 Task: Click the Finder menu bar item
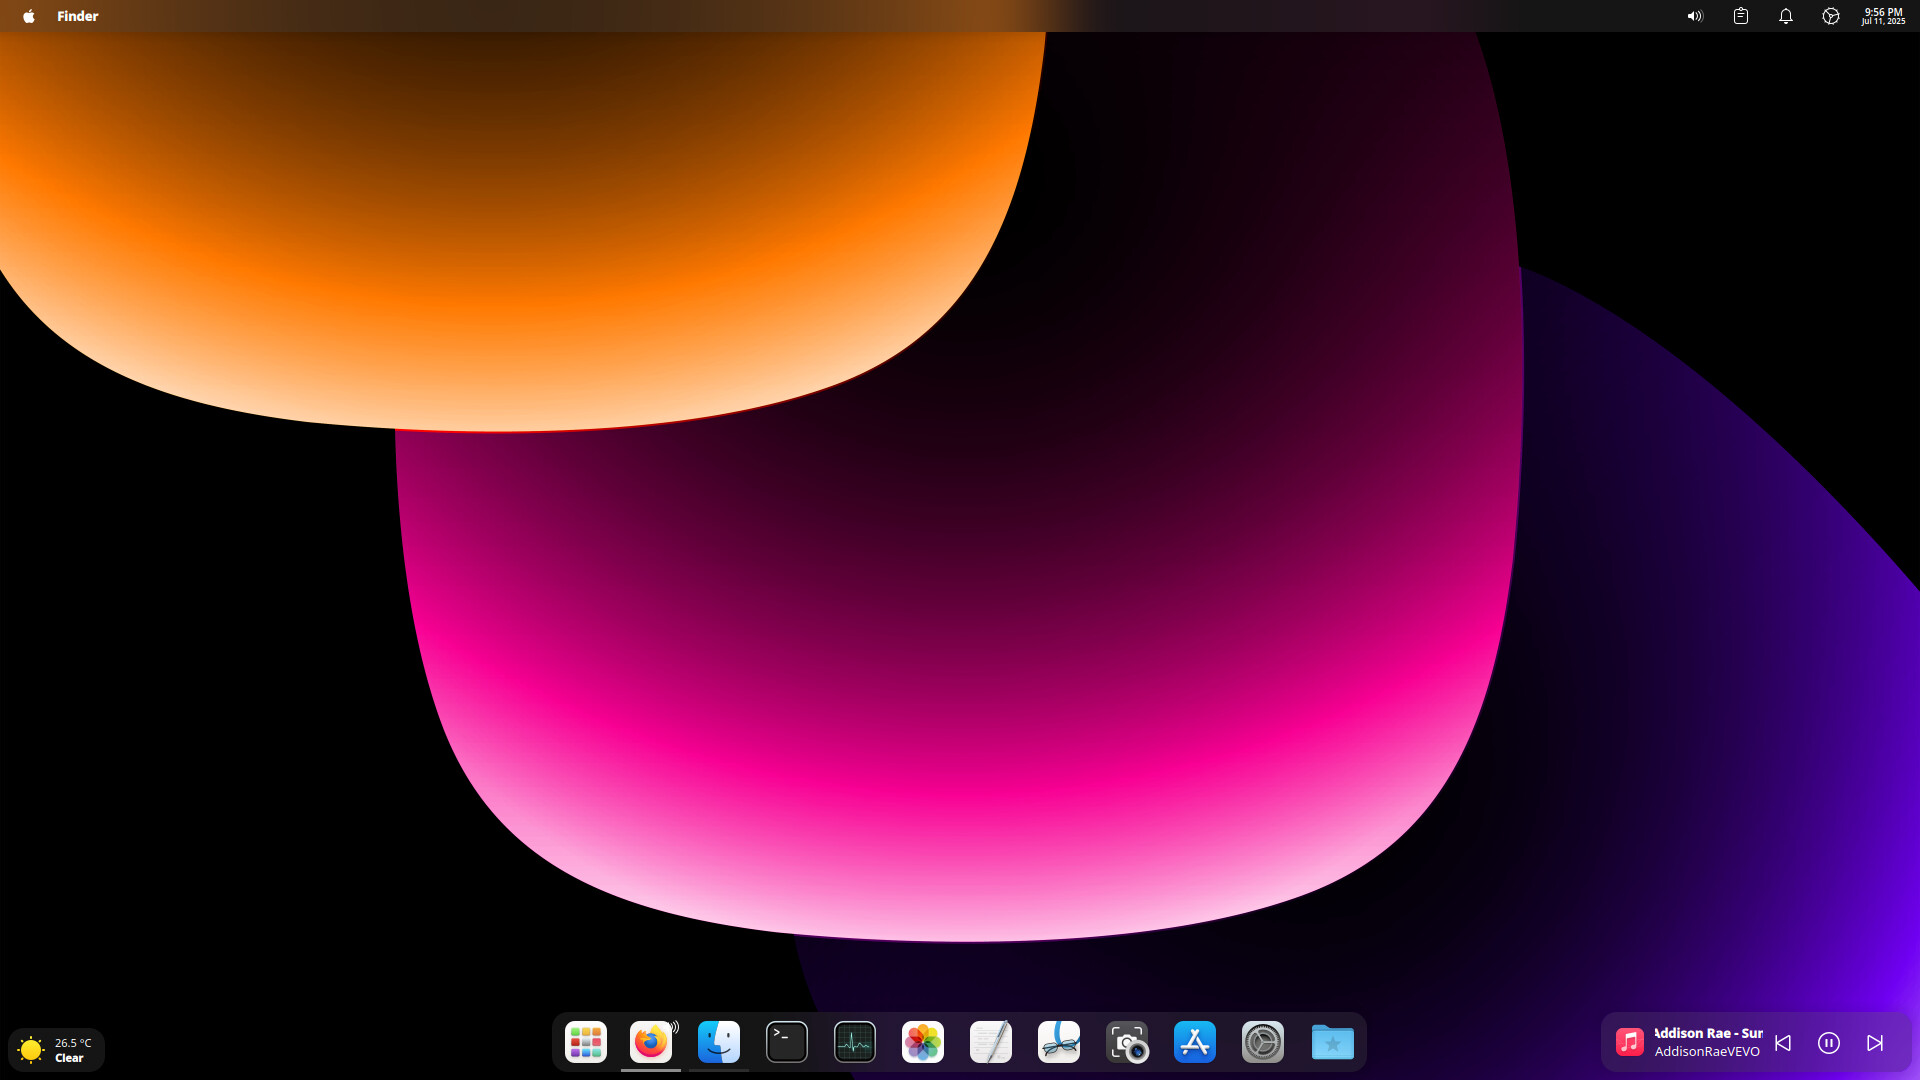(x=78, y=16)
